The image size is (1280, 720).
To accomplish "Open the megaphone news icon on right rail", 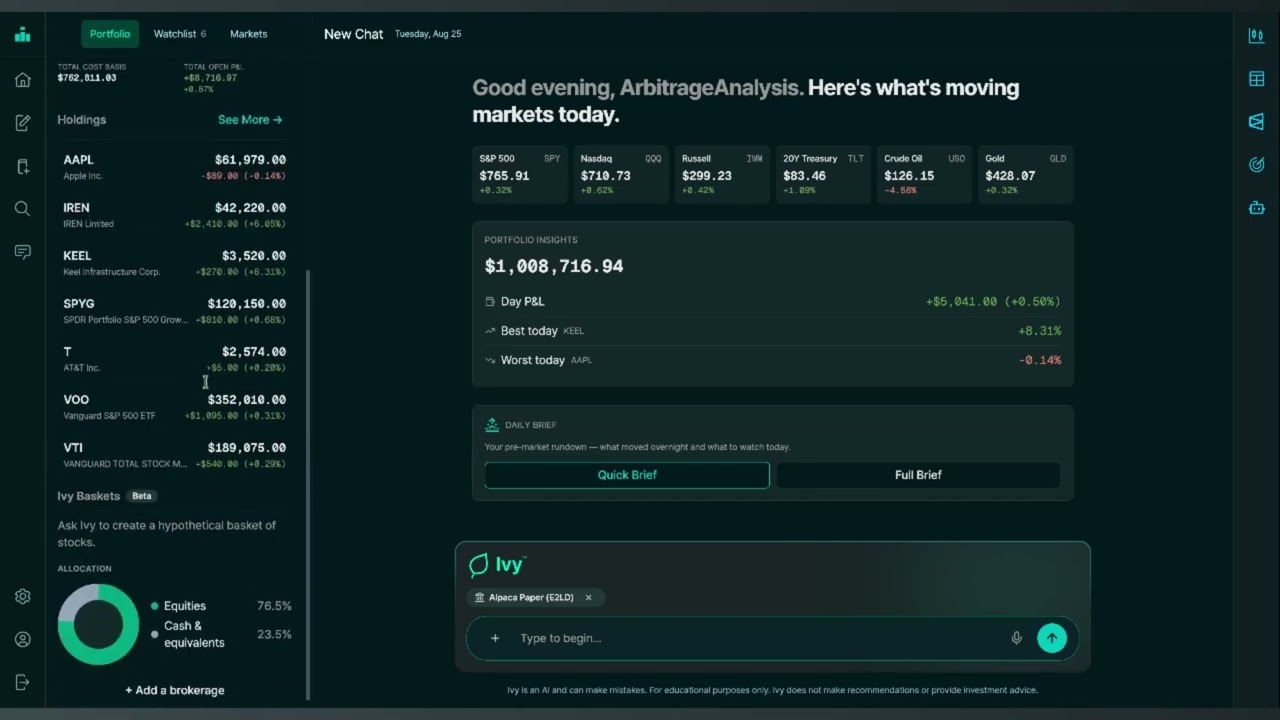I will 1257,121.
